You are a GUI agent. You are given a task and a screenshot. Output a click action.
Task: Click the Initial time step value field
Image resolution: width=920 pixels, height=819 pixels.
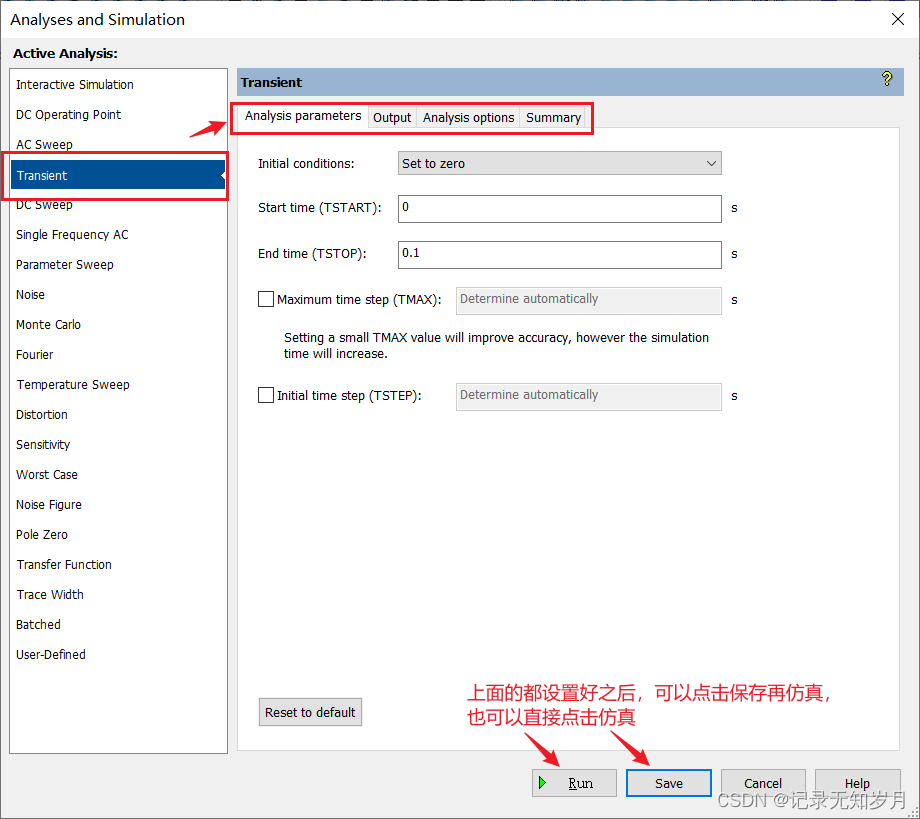point(588,397)
